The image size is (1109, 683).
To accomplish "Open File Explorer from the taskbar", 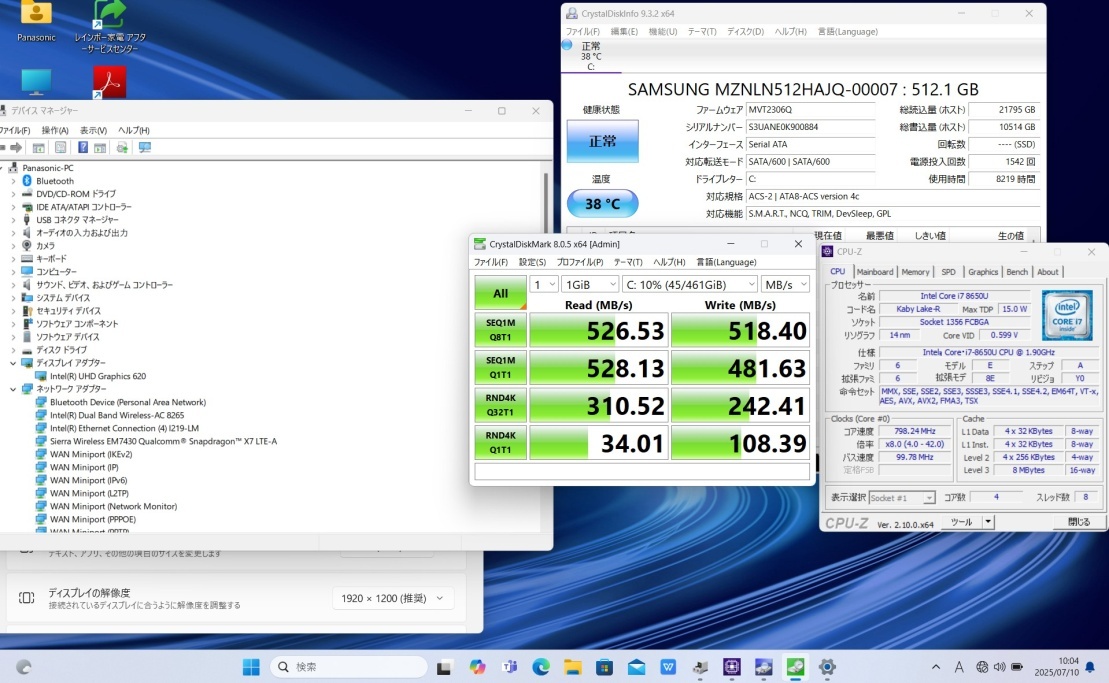I will click(x=573, y=667).
